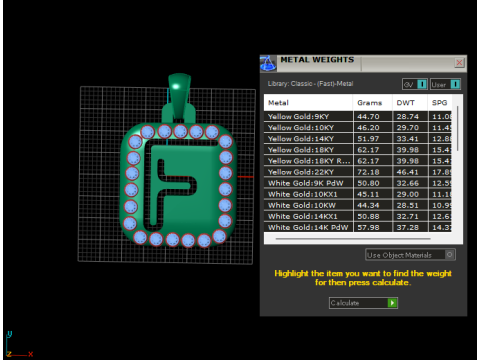
Task: Select the green pendant bail in viewport
Action: point(179,95)
